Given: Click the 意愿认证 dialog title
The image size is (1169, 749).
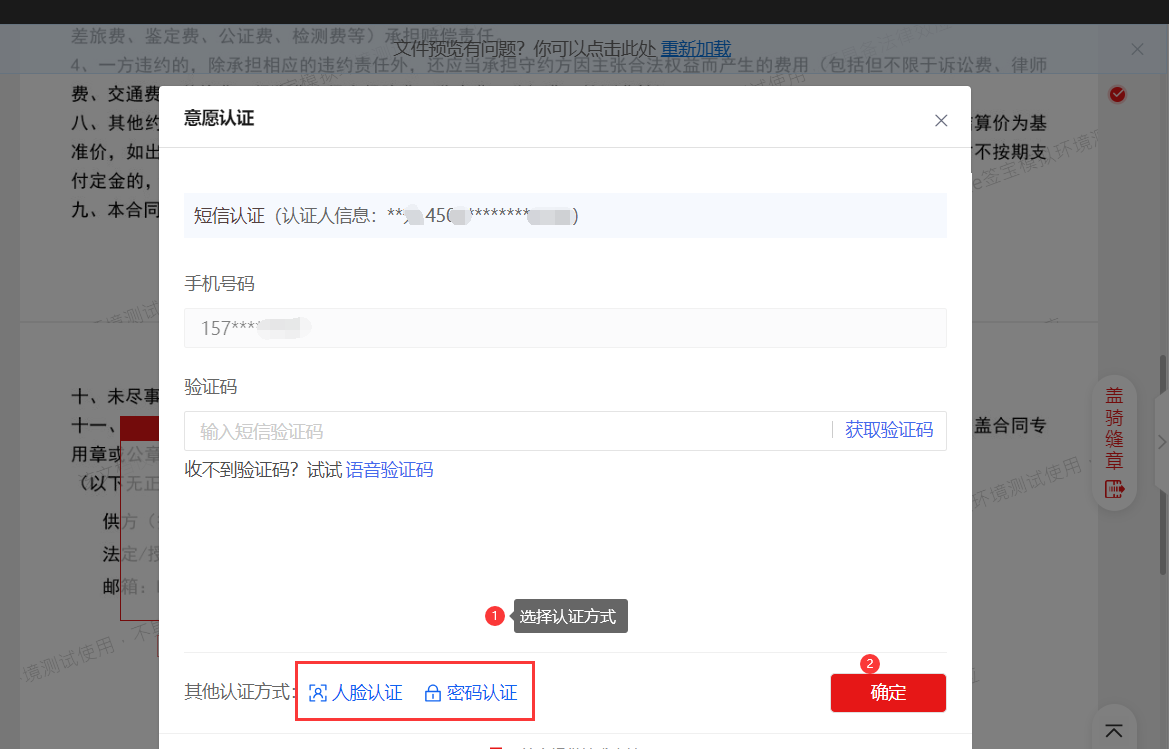Looking at the screenshot, I should tap(219, 118).
